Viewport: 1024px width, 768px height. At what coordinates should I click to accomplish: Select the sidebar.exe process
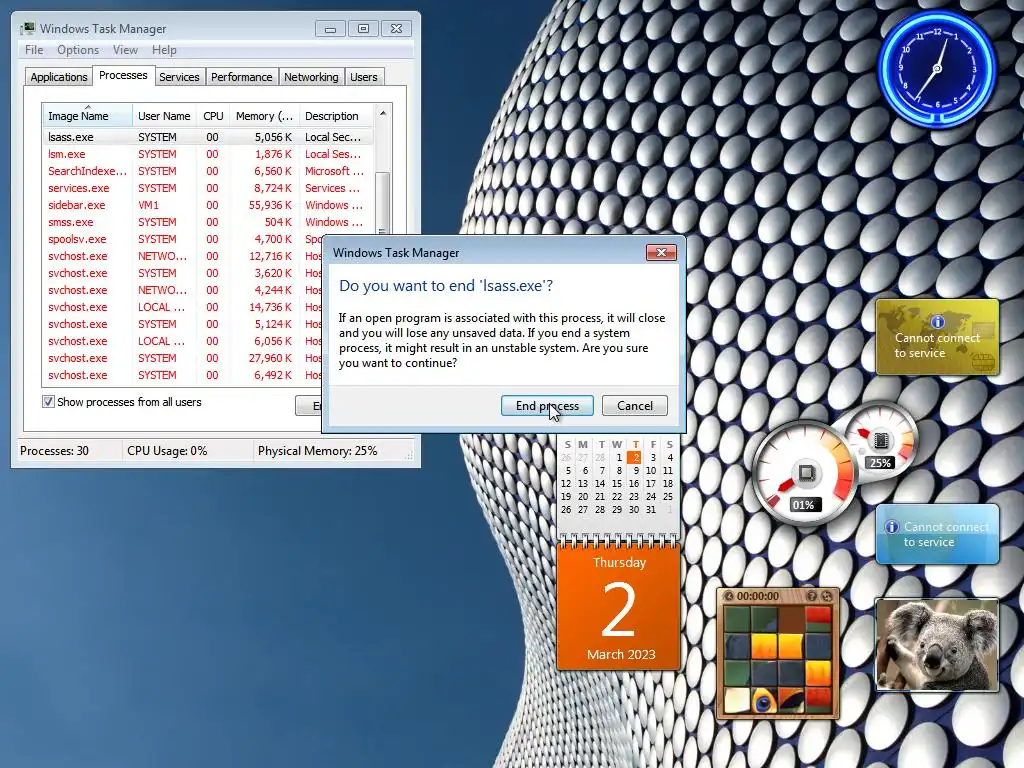[x=208, y=205]
